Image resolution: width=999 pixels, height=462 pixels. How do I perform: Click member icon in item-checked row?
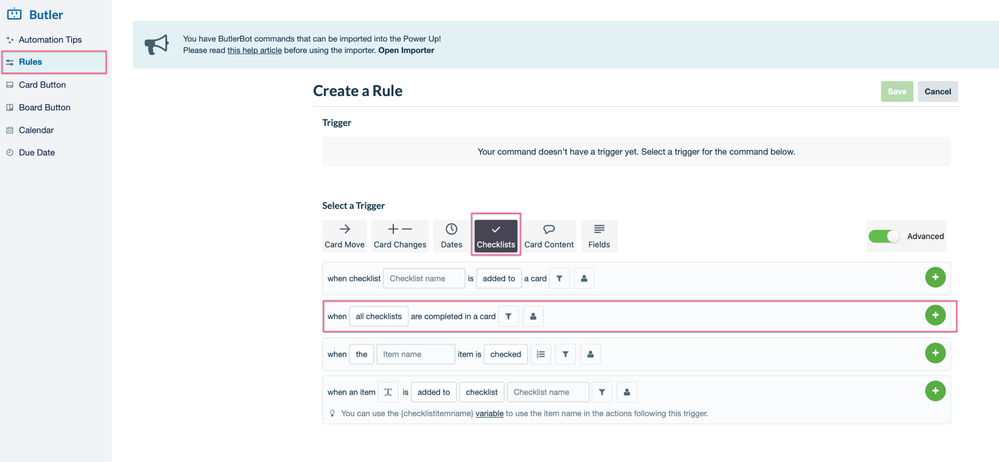[590, 354]
